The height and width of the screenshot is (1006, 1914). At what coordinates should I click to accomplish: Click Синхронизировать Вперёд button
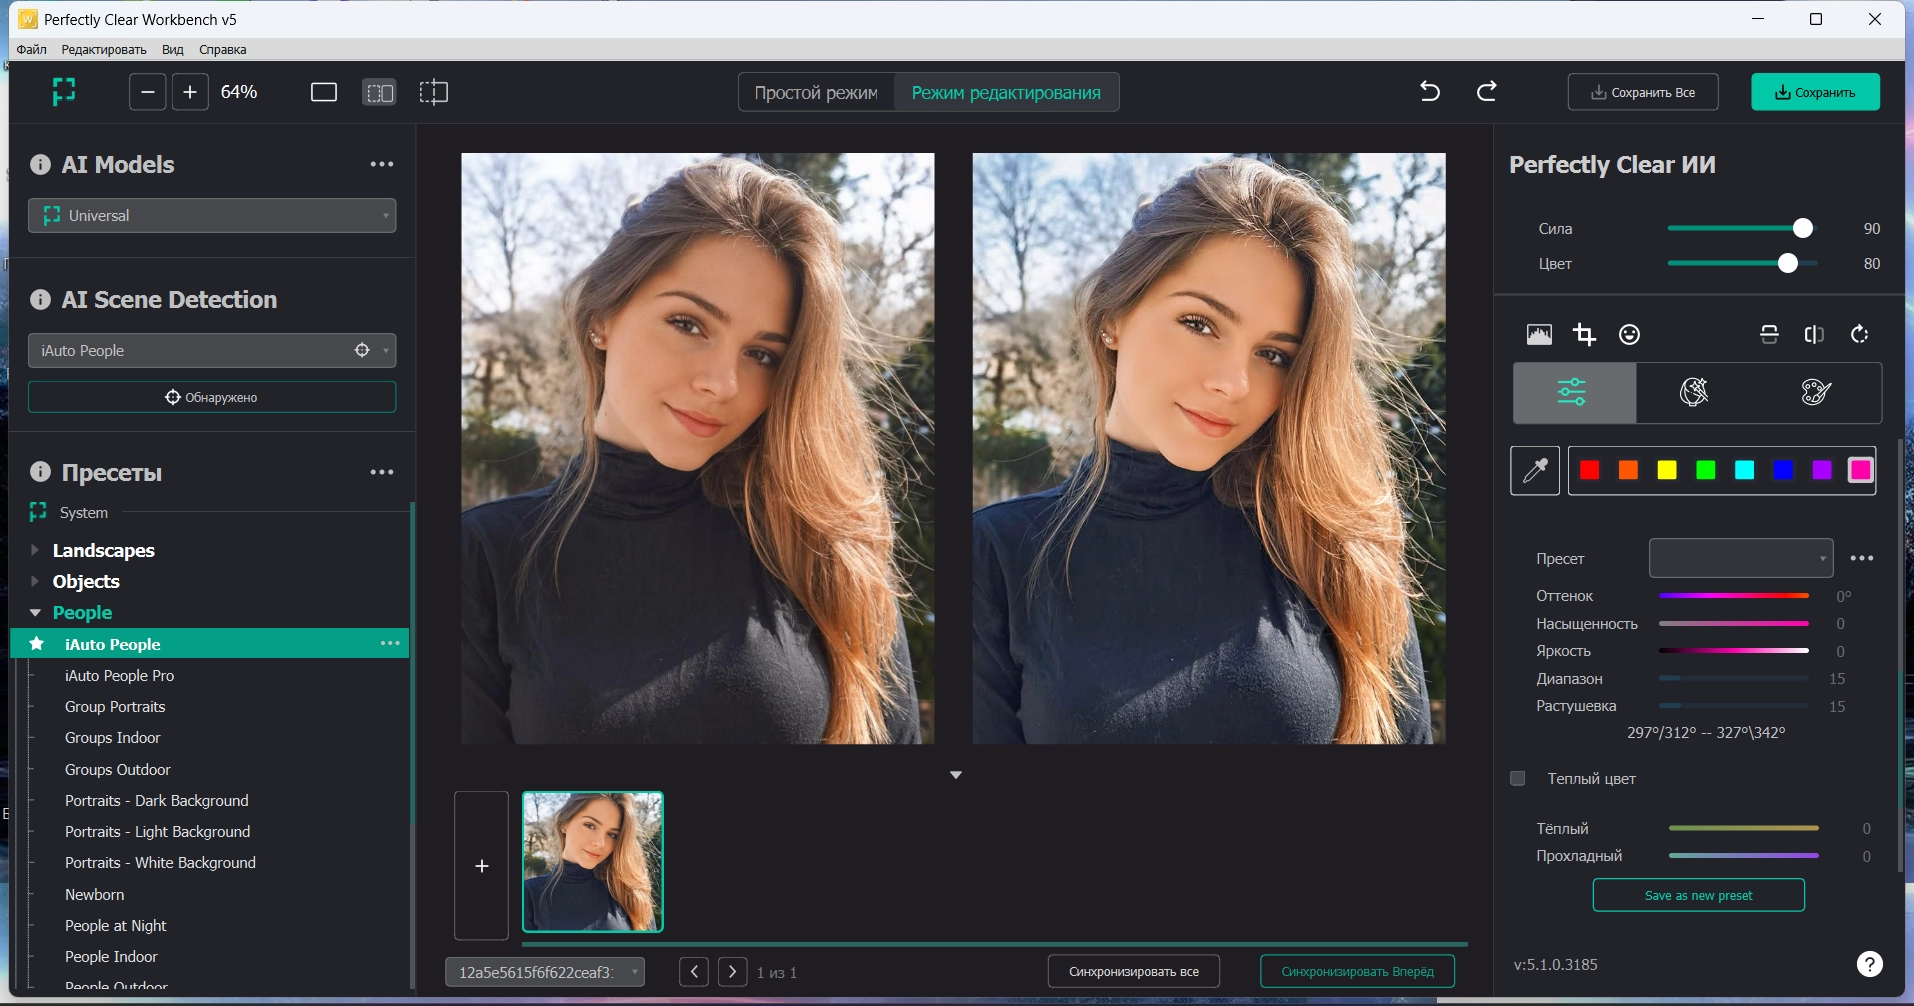point(1357,971)
